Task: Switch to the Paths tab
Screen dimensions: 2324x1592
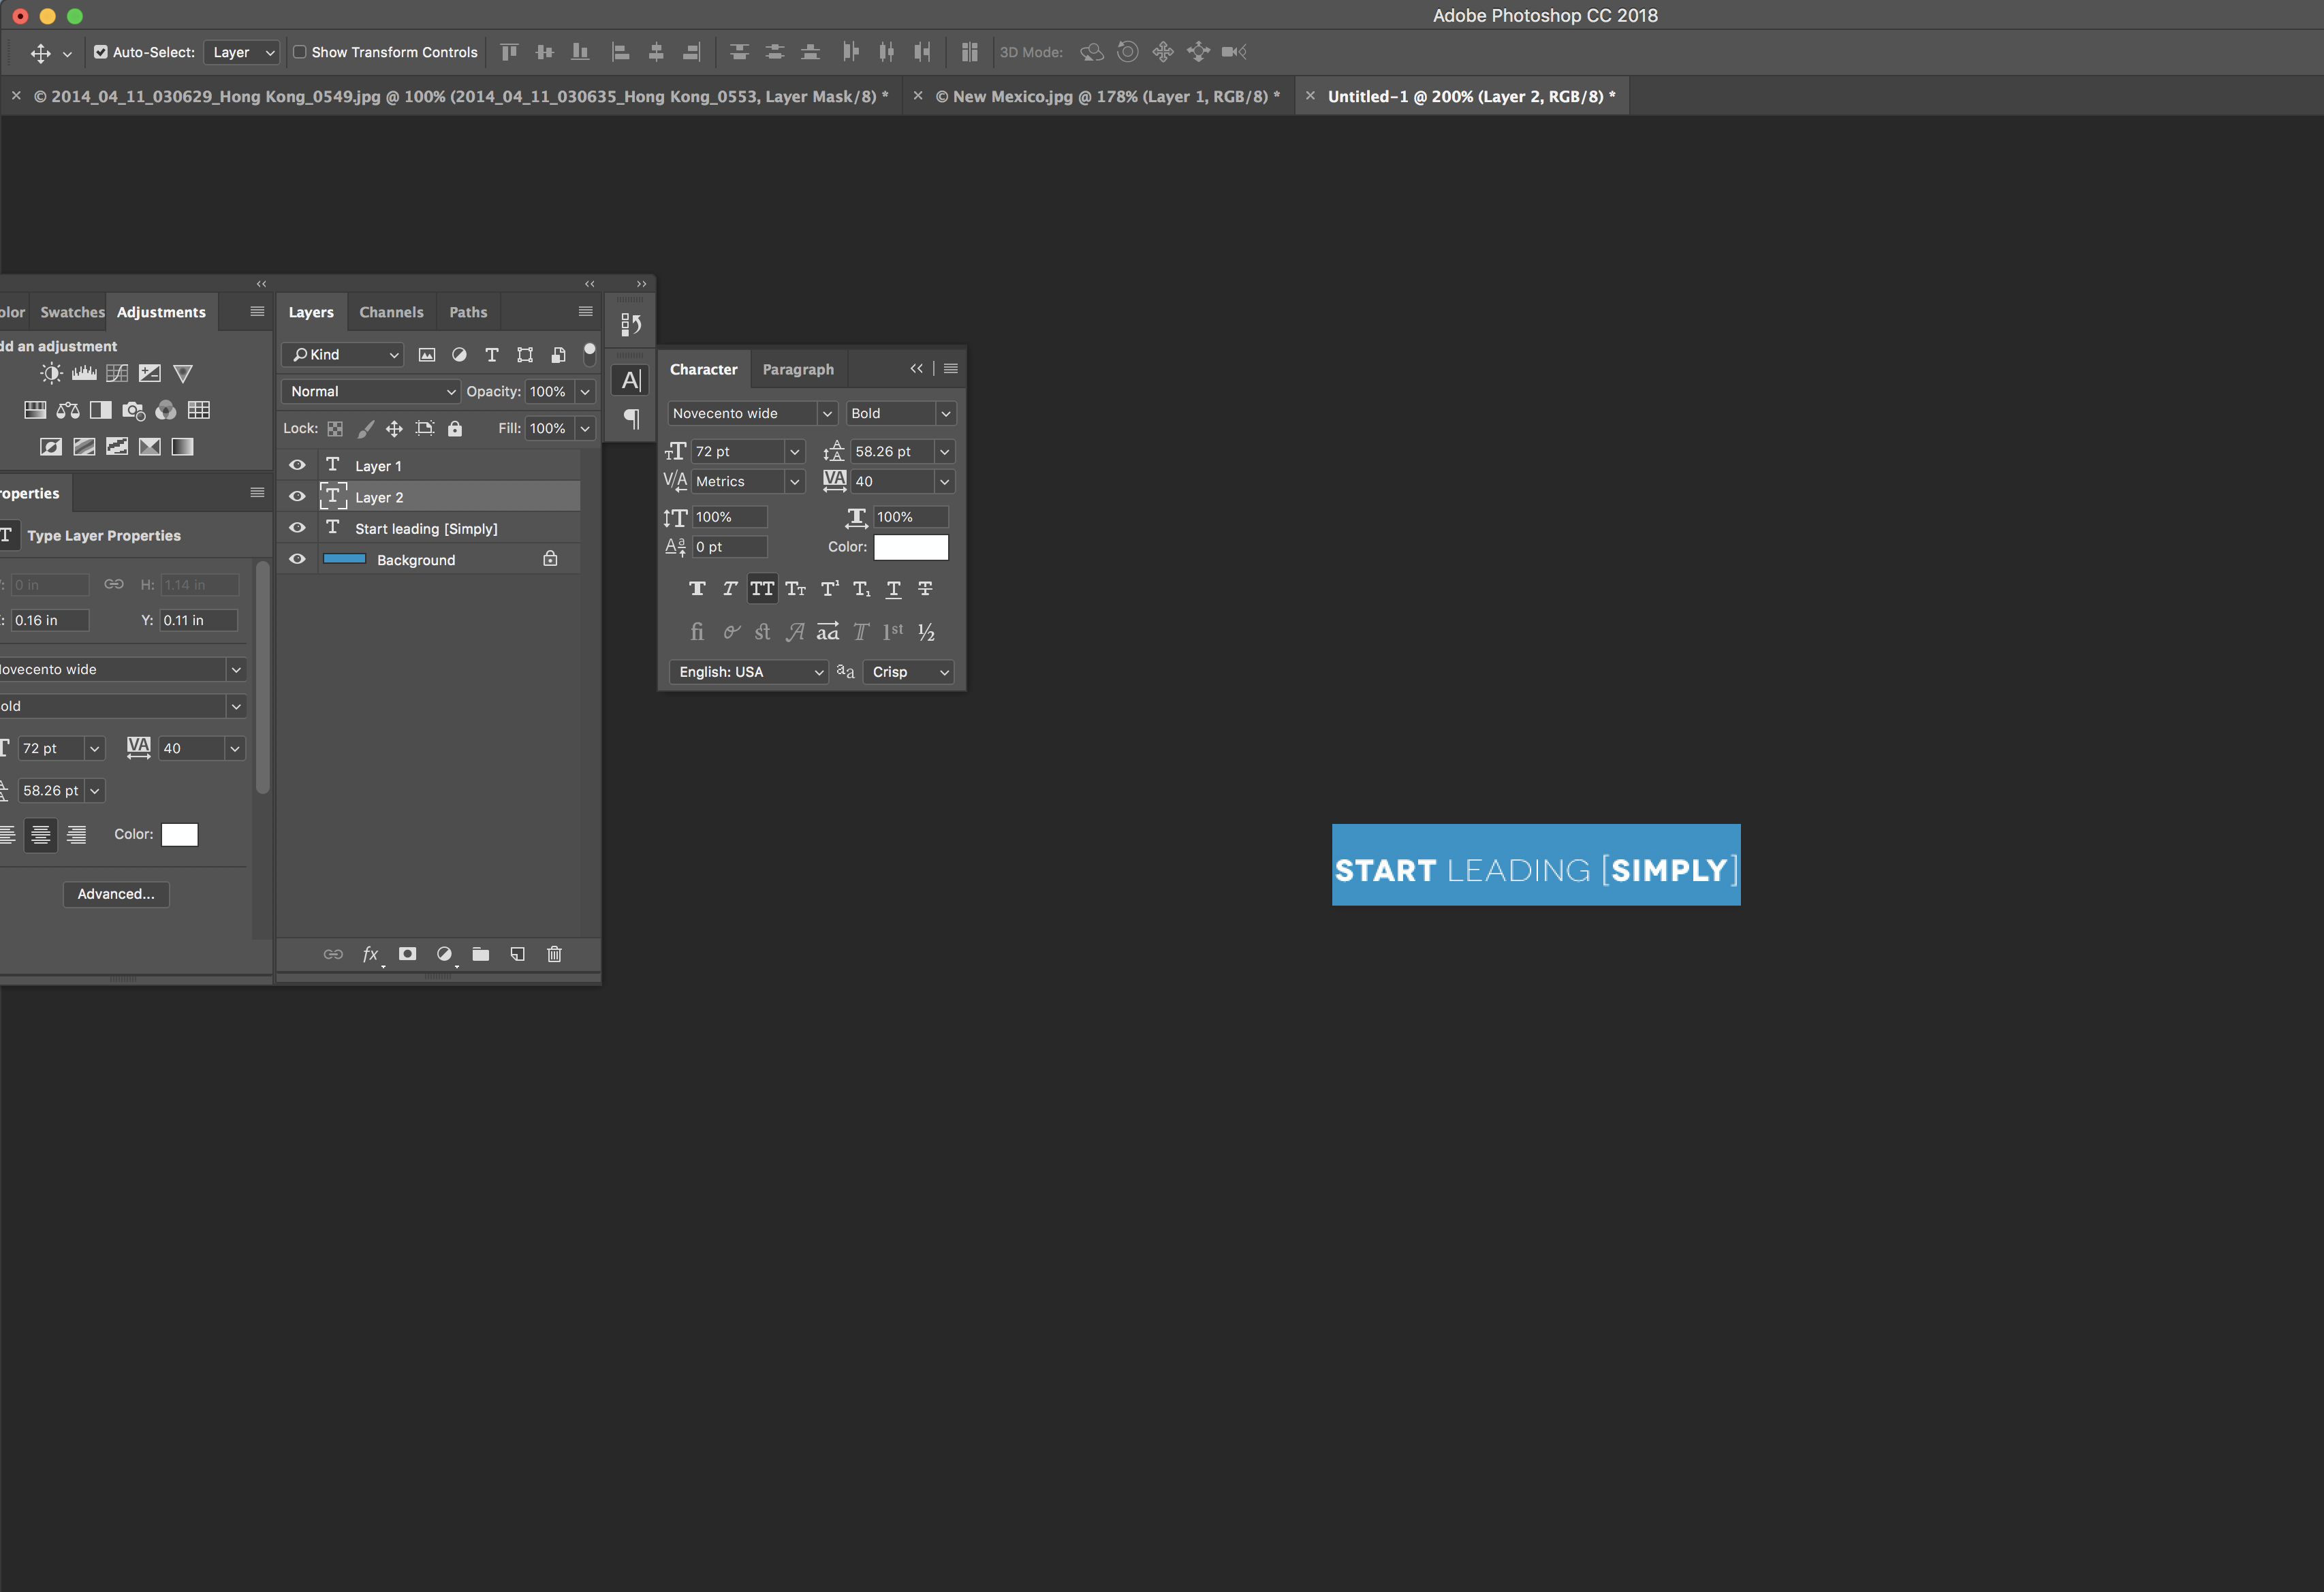Action: (468, 313)
